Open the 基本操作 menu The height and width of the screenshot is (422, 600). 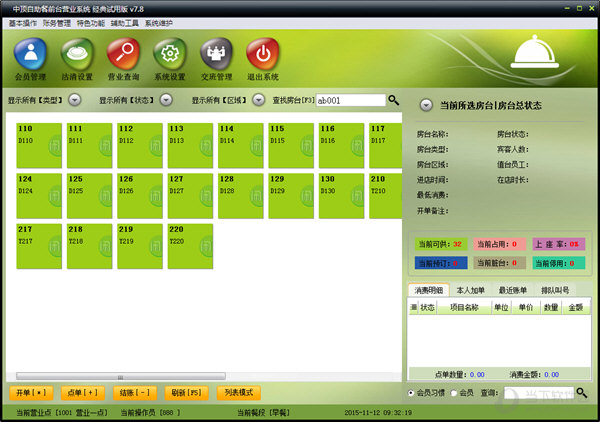point(22,21)
